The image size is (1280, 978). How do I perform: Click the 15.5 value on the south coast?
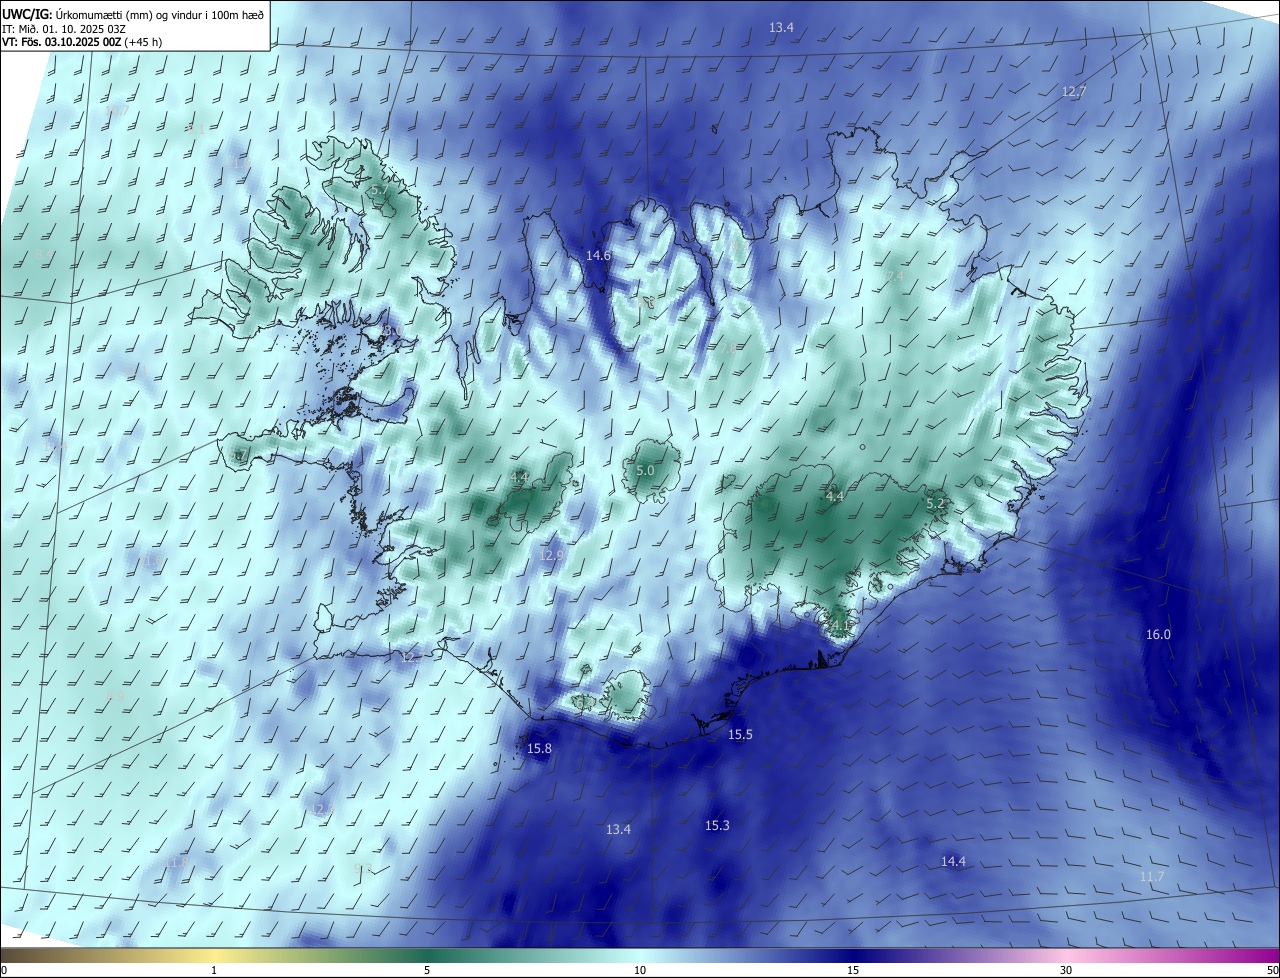click(740, 735)
